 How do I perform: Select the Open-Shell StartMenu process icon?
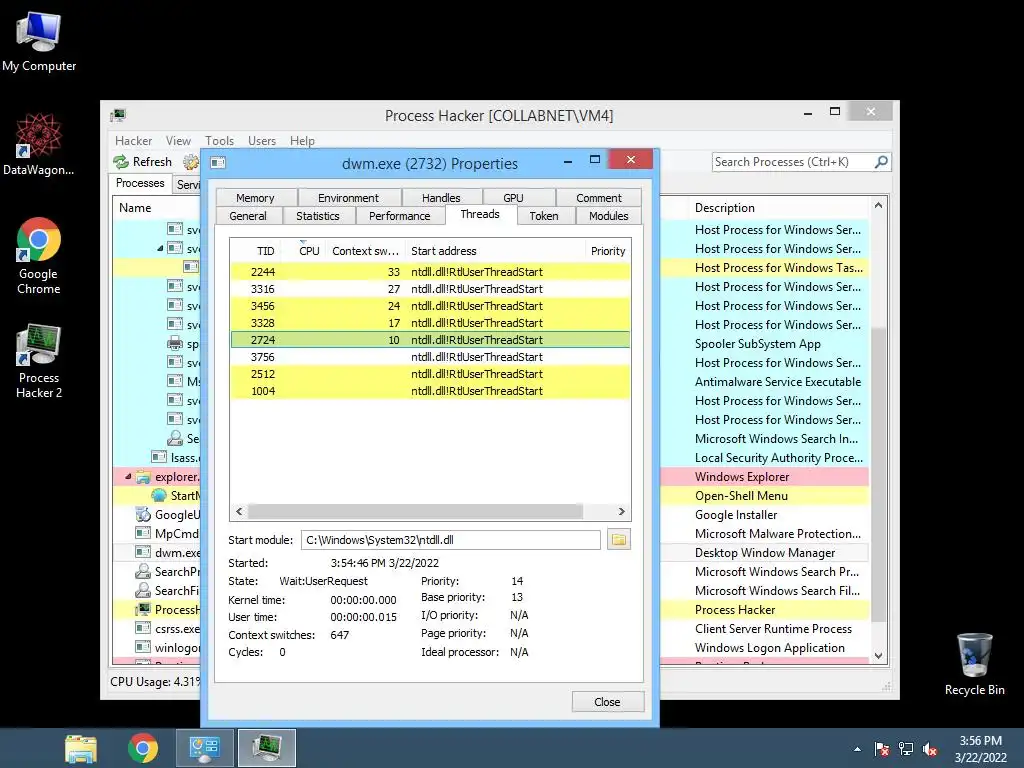click(x=159, y=496)
